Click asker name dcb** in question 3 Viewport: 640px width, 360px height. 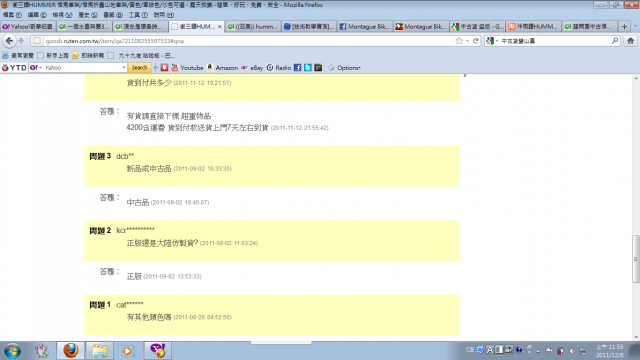125,156
